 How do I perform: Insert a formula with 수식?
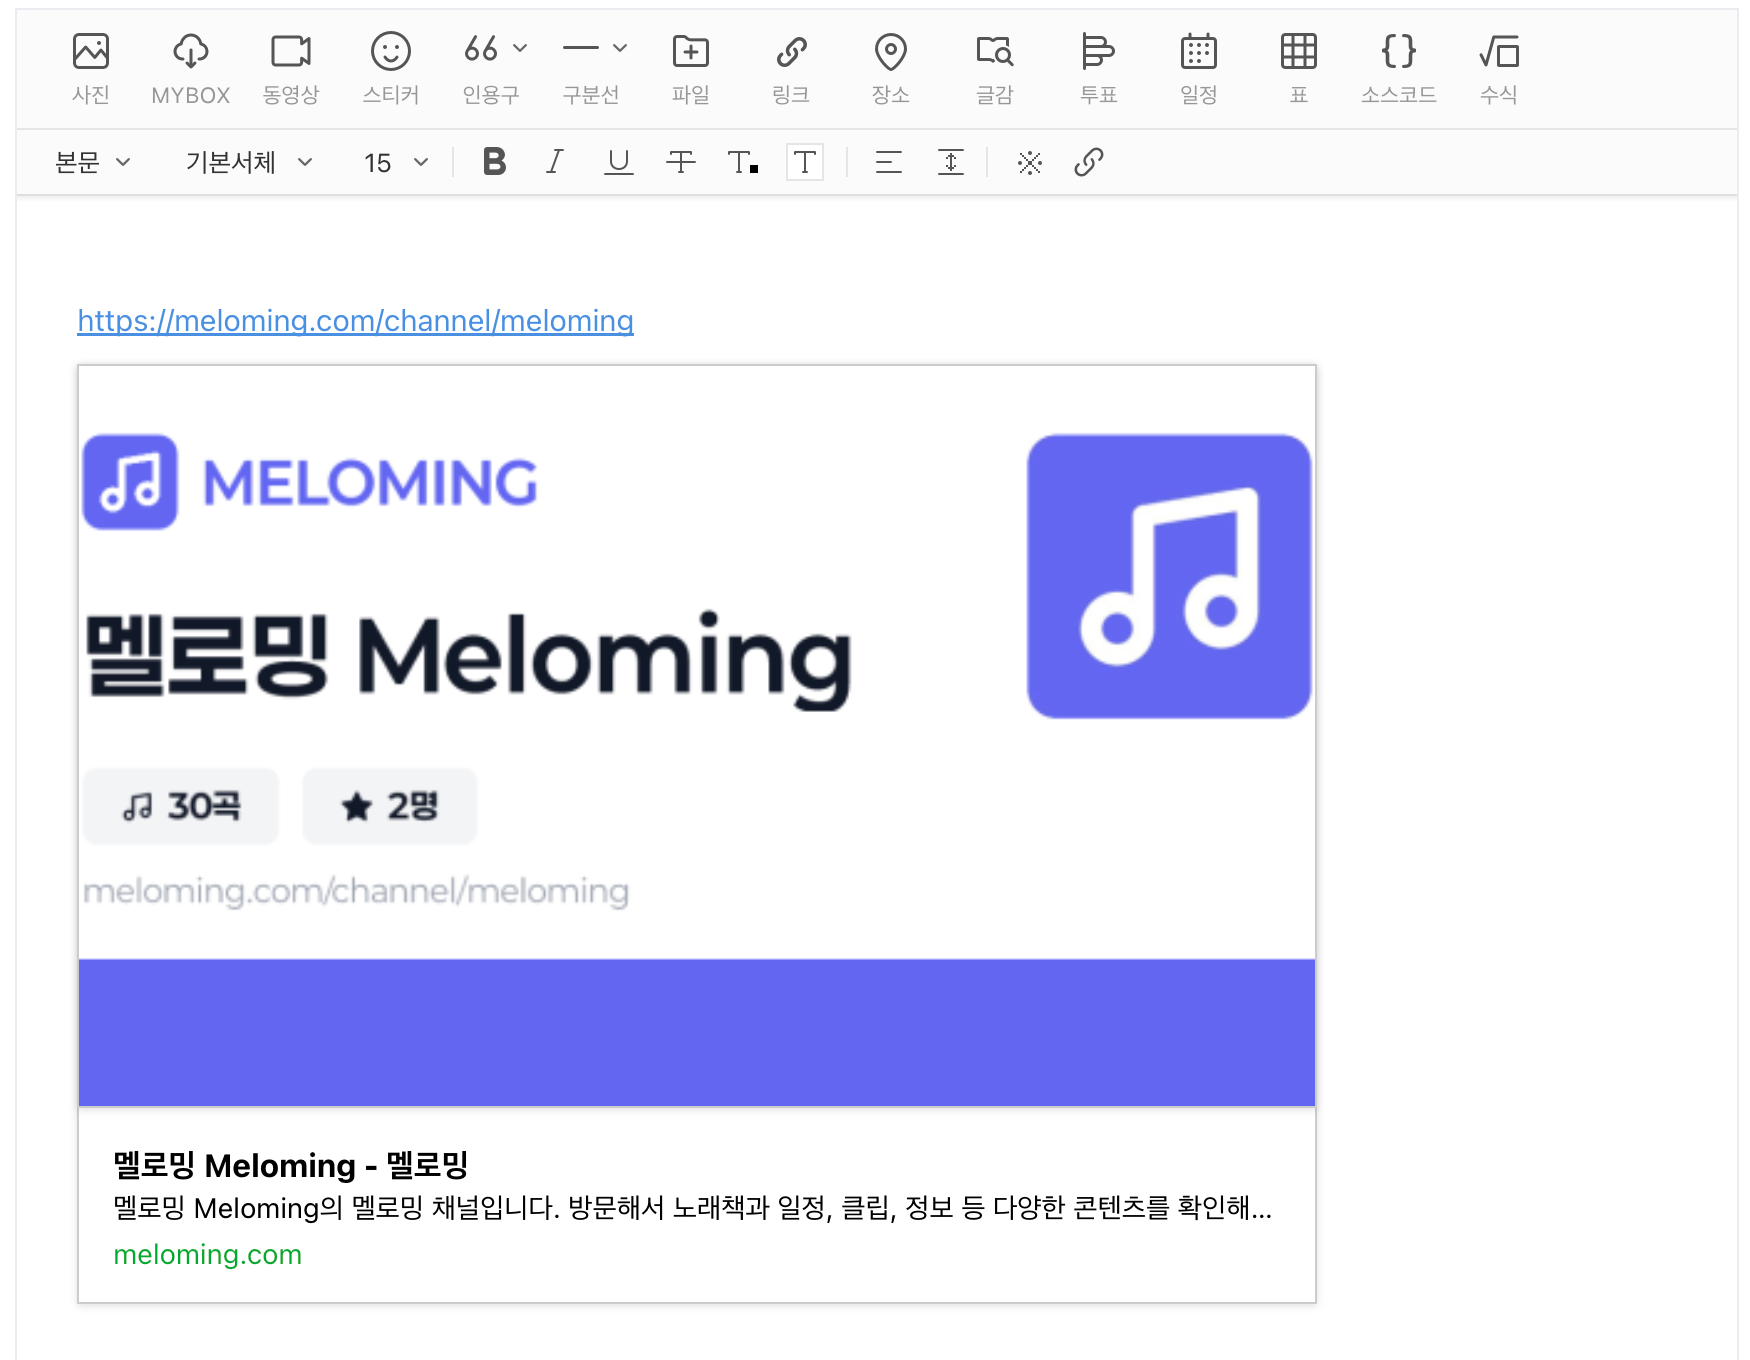[1499, 68]
